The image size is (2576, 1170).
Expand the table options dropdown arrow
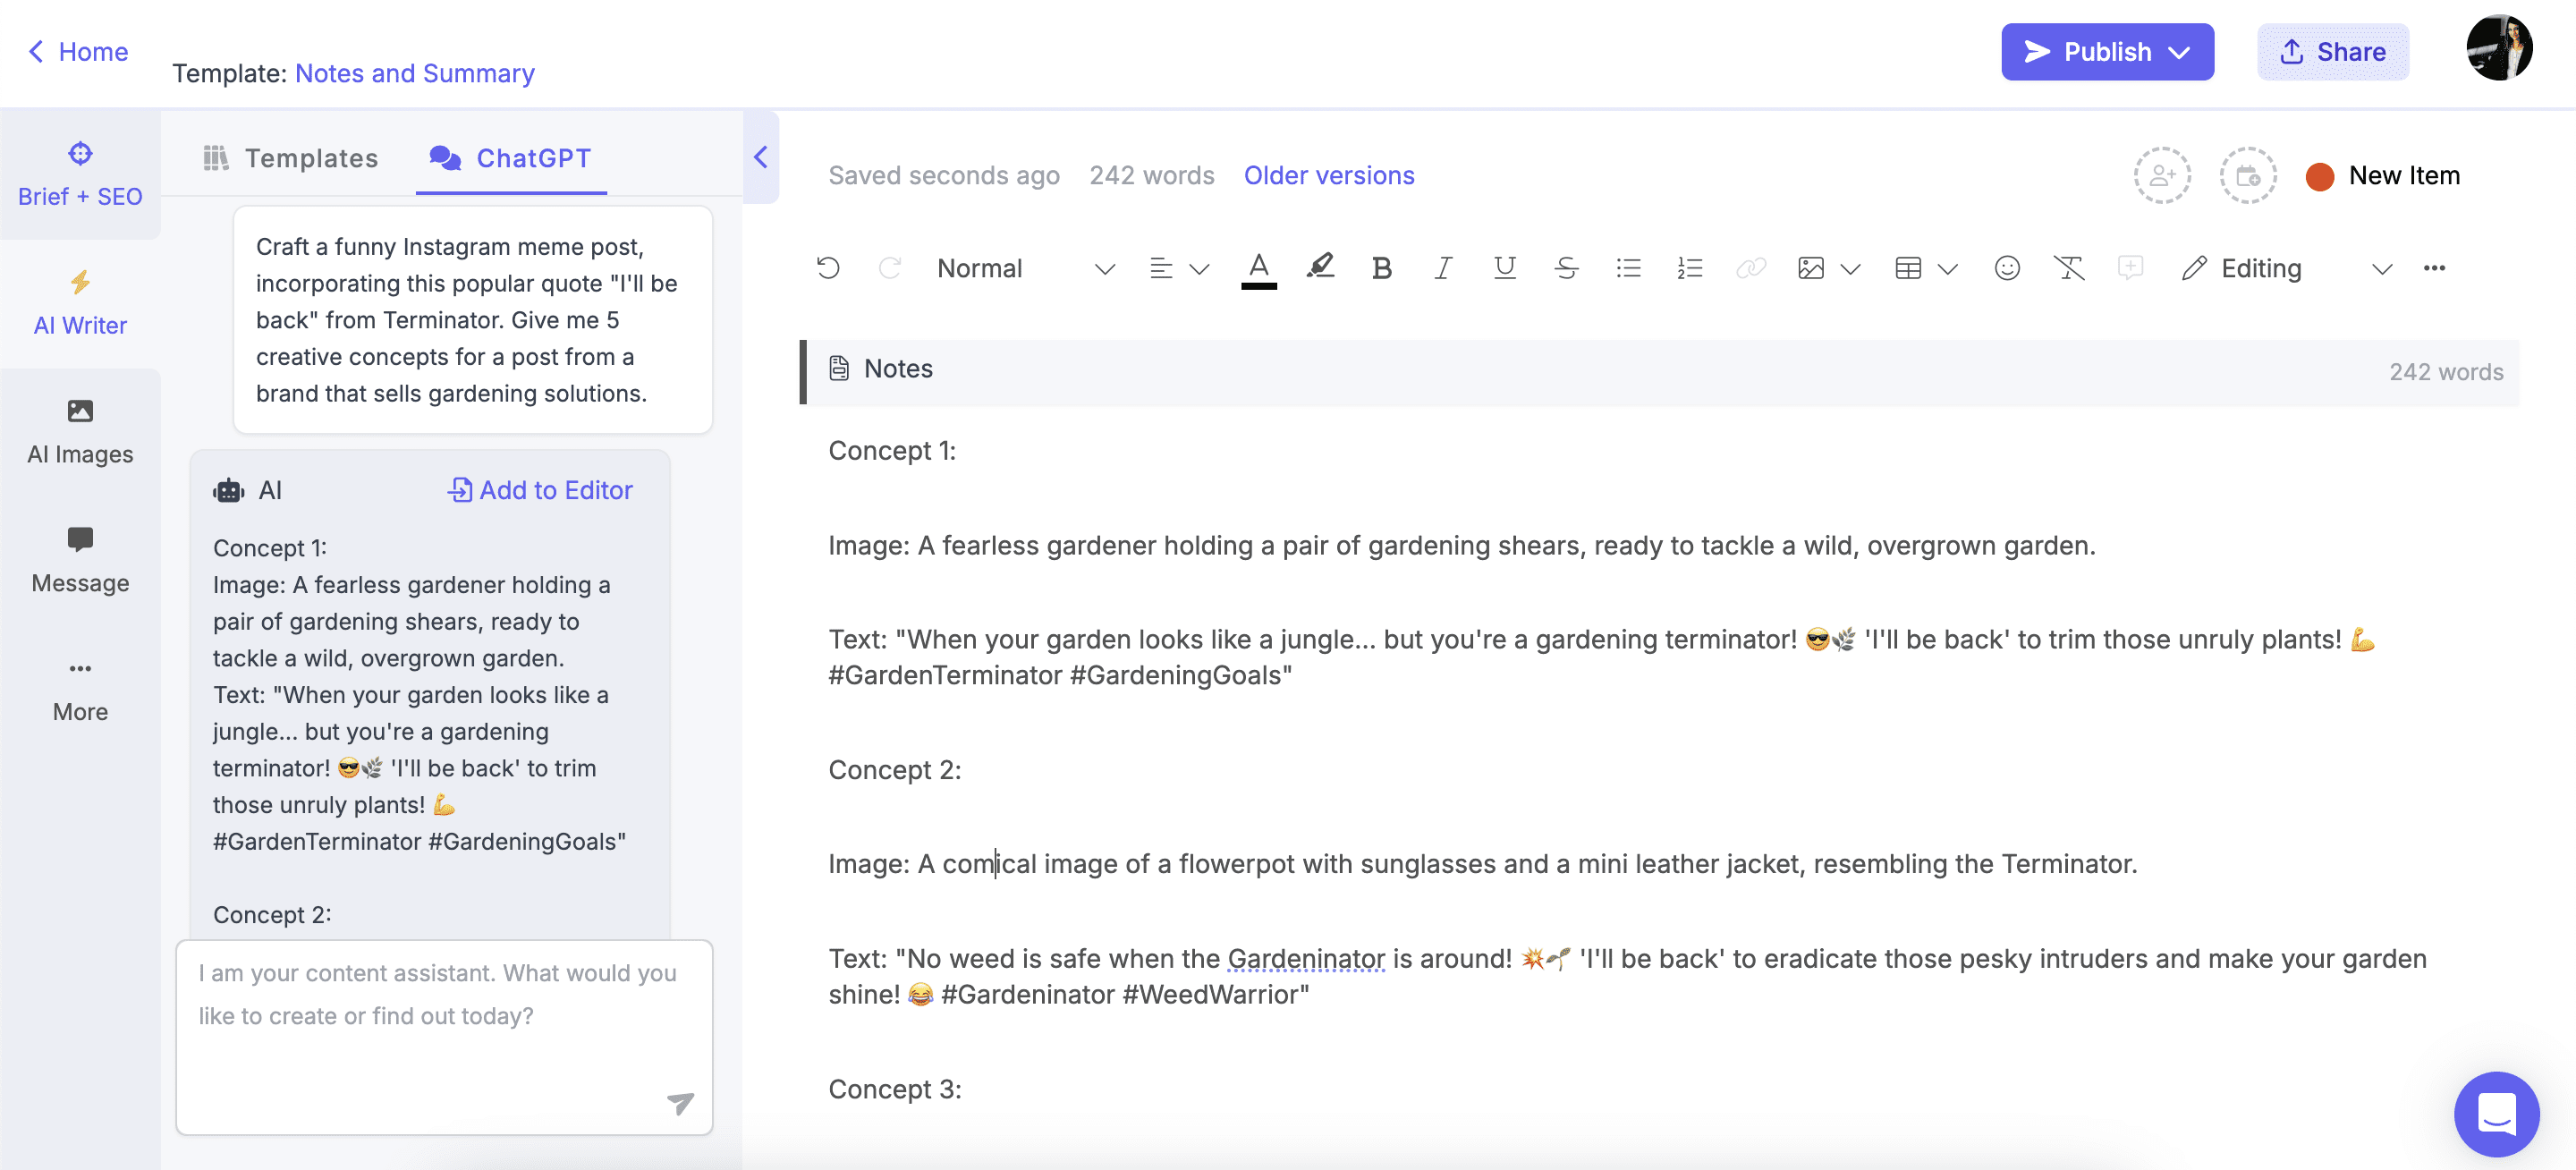(x=1948, y=268)
